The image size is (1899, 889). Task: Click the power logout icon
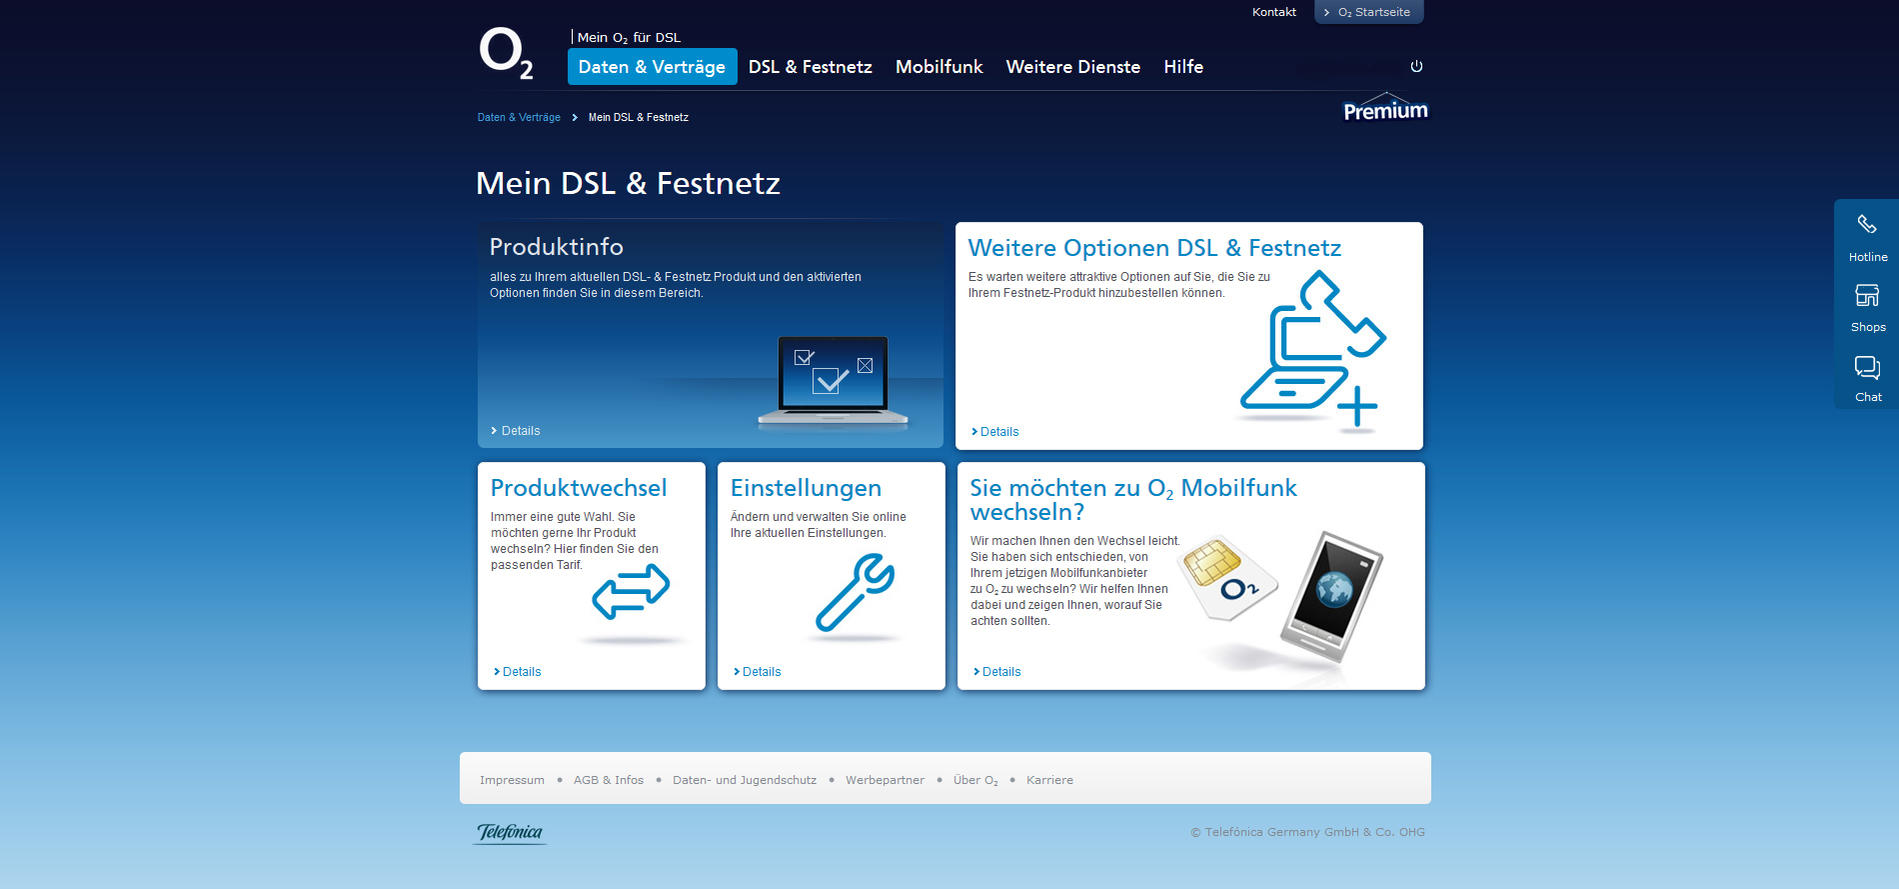[1416, 66]
